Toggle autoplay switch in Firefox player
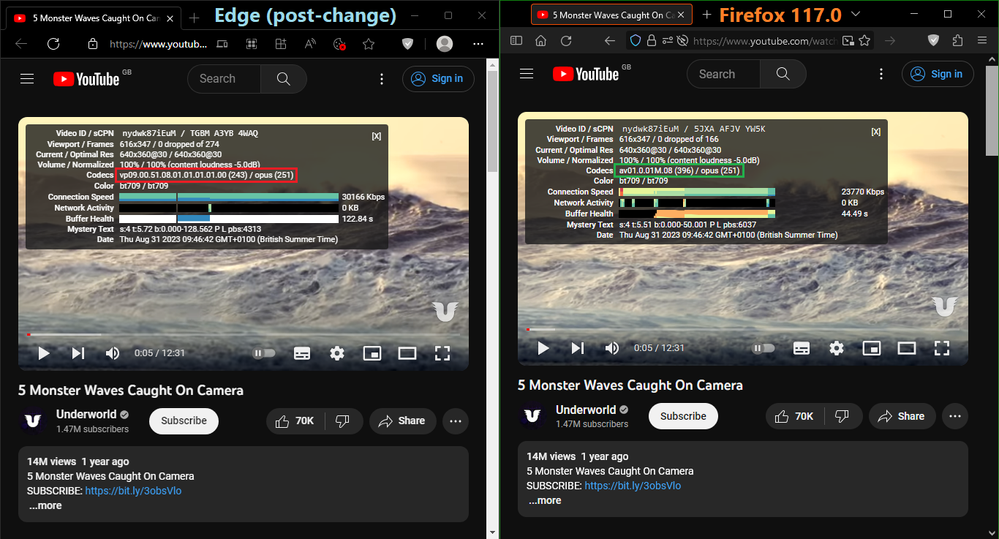The width and height of the screenshot is (999, 539). pos(764,348)
